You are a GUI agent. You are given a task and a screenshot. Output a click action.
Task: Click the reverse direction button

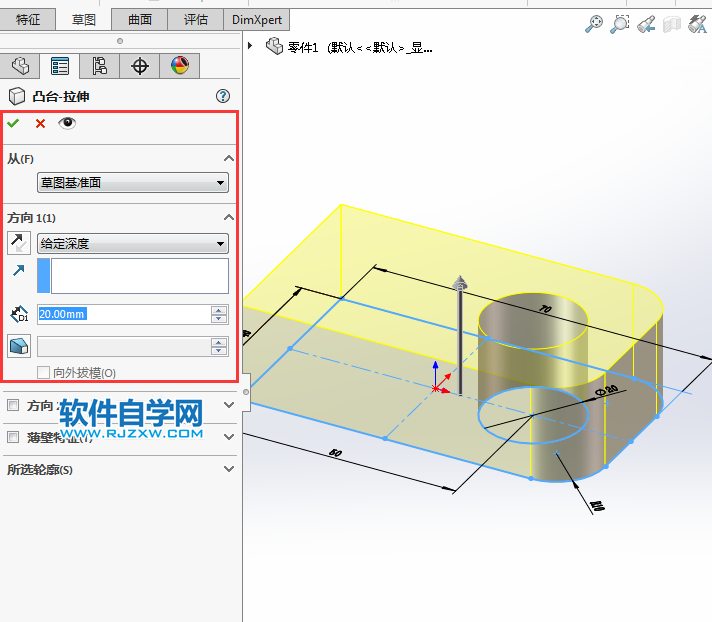pyautogui.click(x=19, y=242)
